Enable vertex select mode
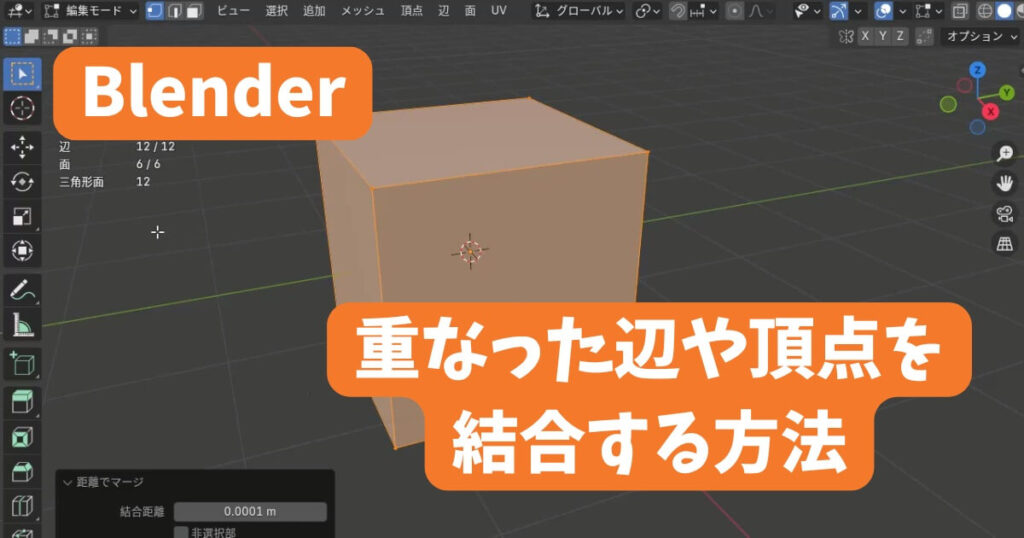The image size is (1024, 538). pos(155,10)
